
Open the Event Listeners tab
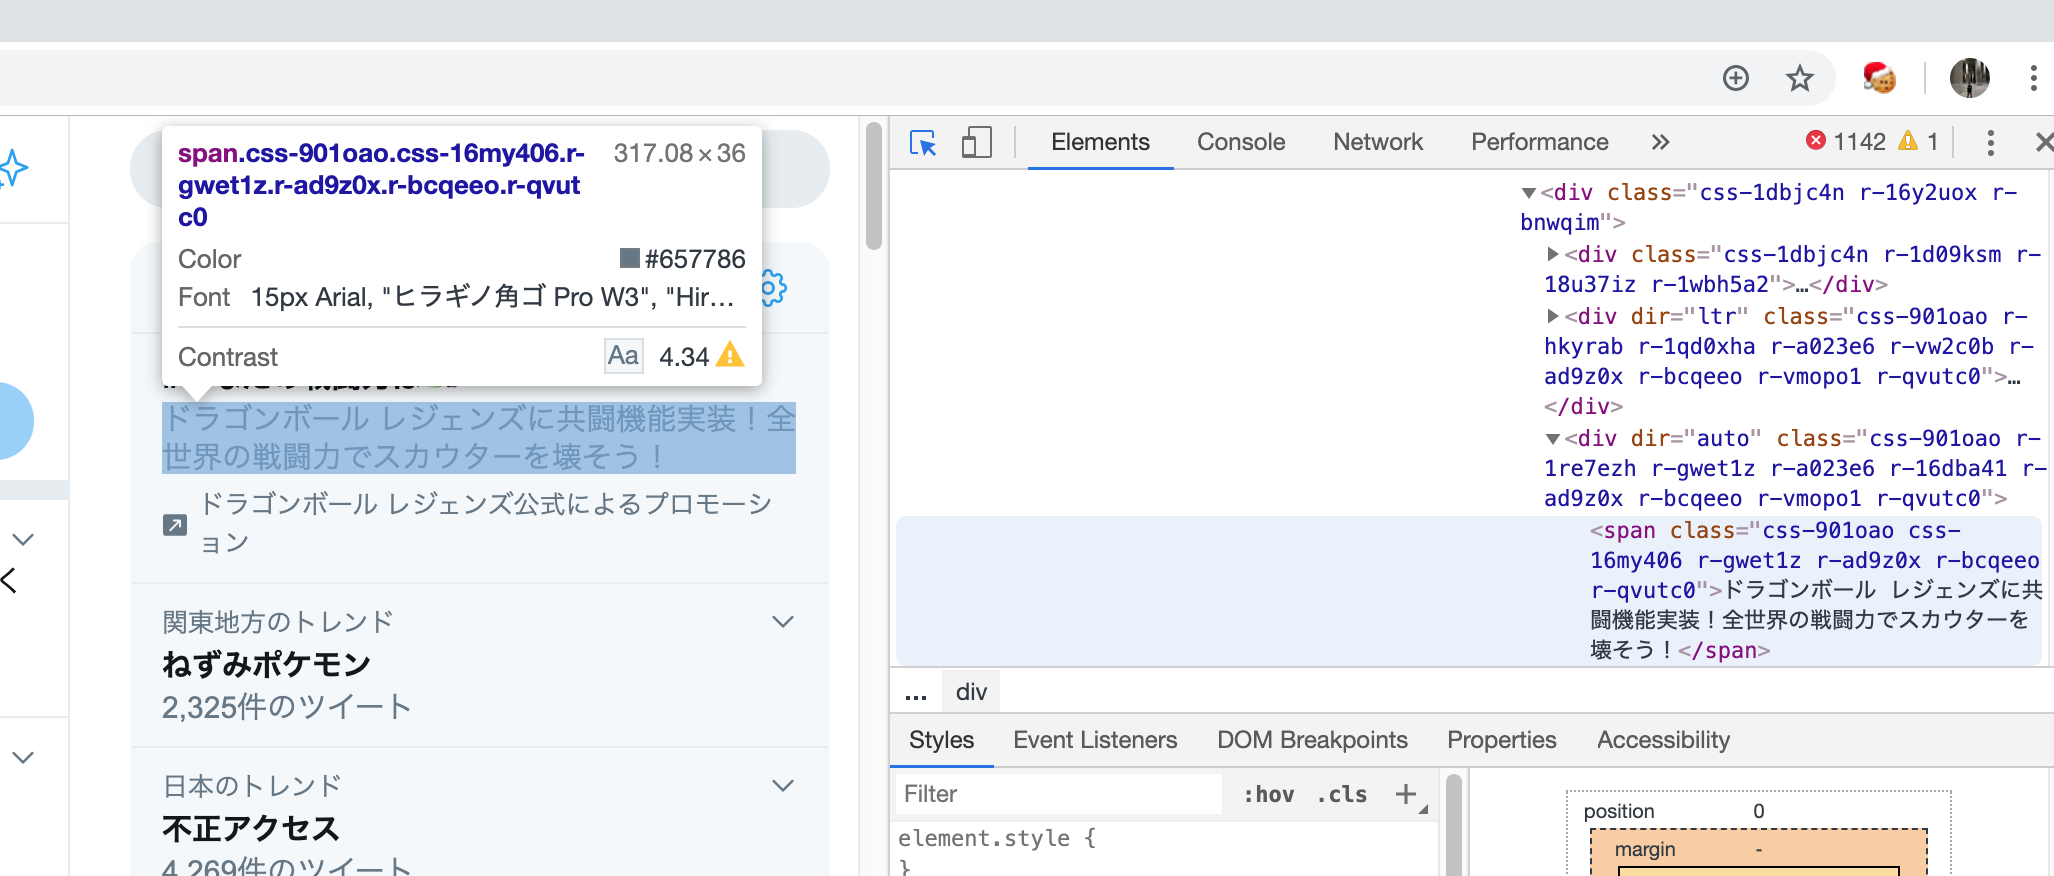(x=1095, y=740)
